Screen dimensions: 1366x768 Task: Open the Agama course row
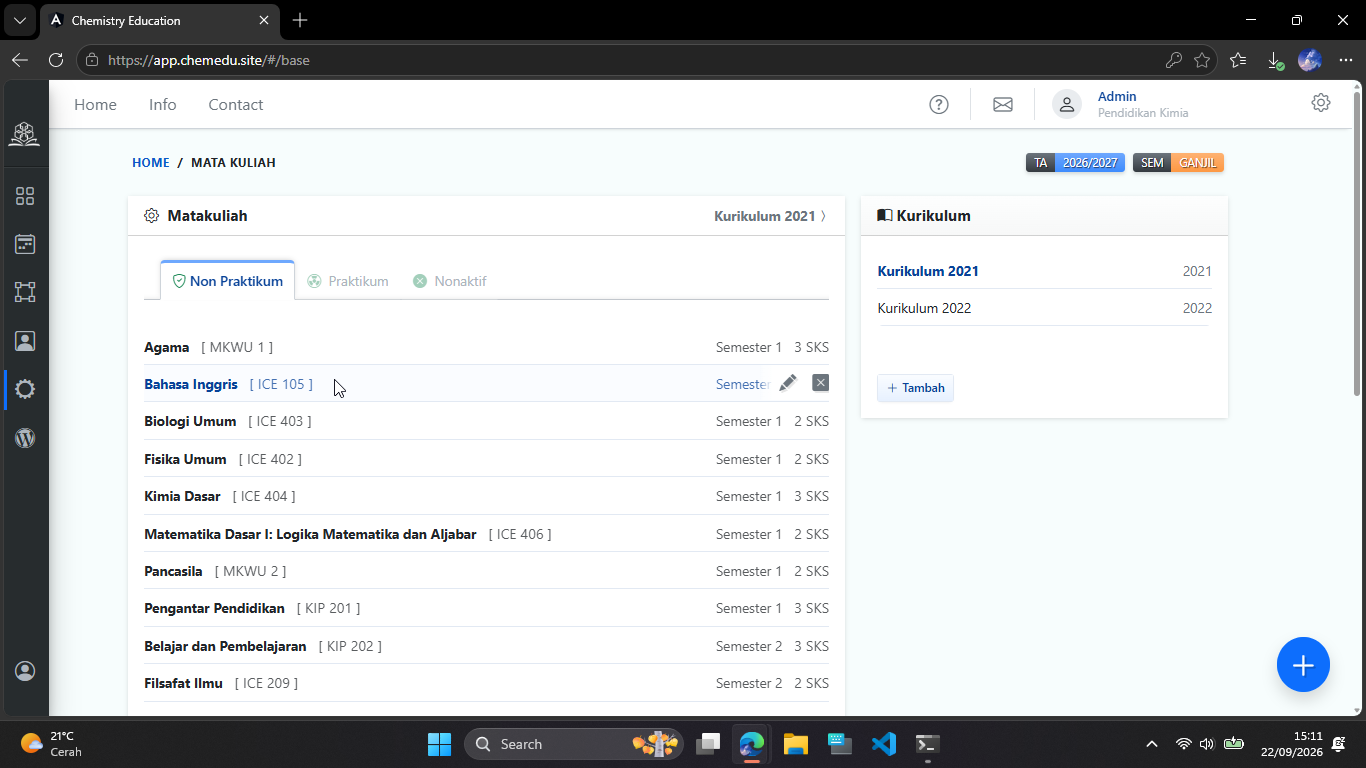point(486,347)
